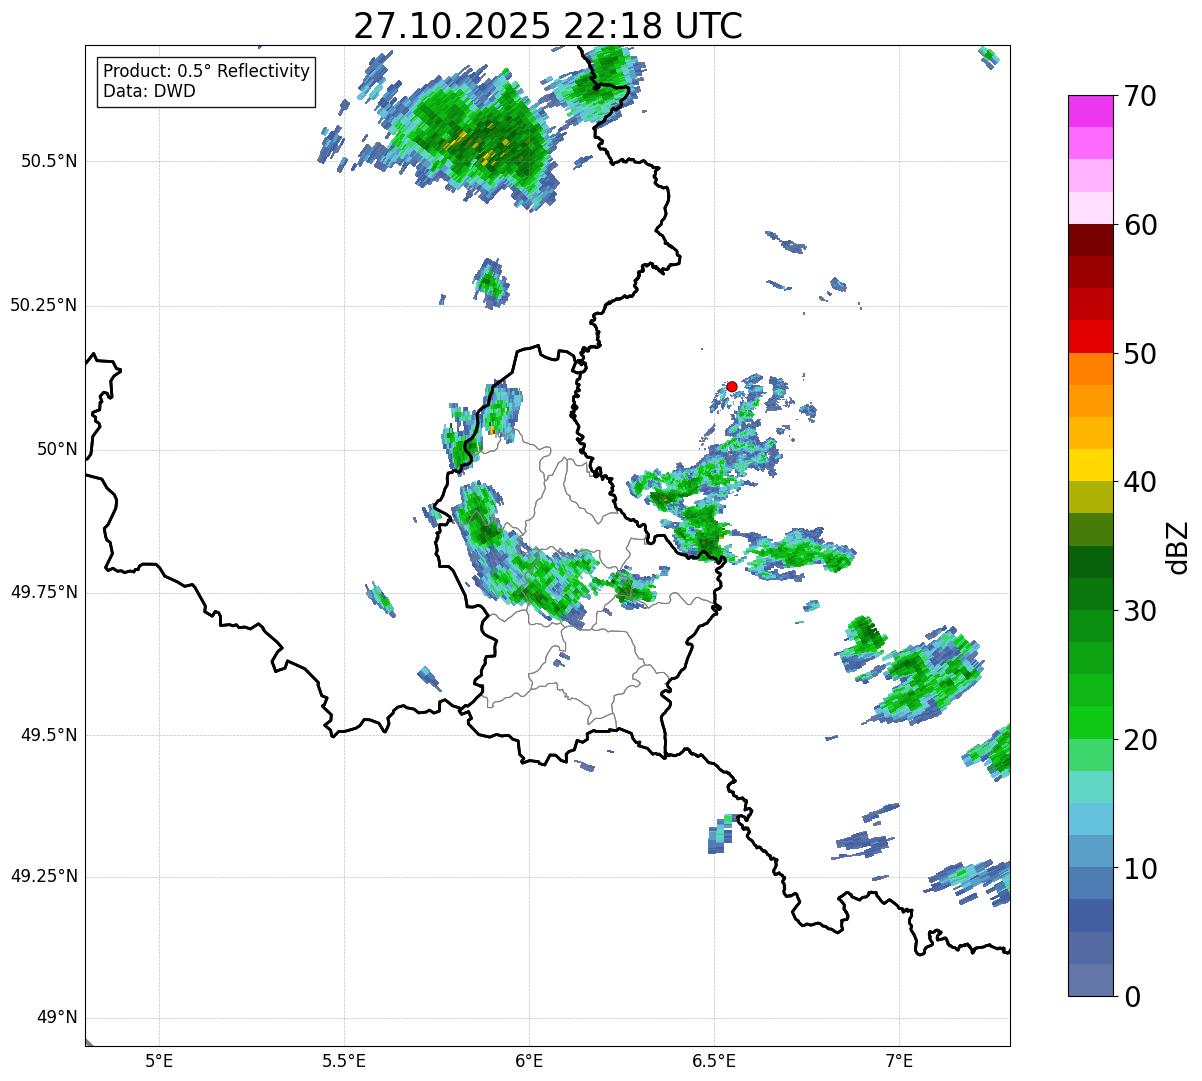Click the 'Data: DWD' text

pyautogui.click(x=150, y=91)
